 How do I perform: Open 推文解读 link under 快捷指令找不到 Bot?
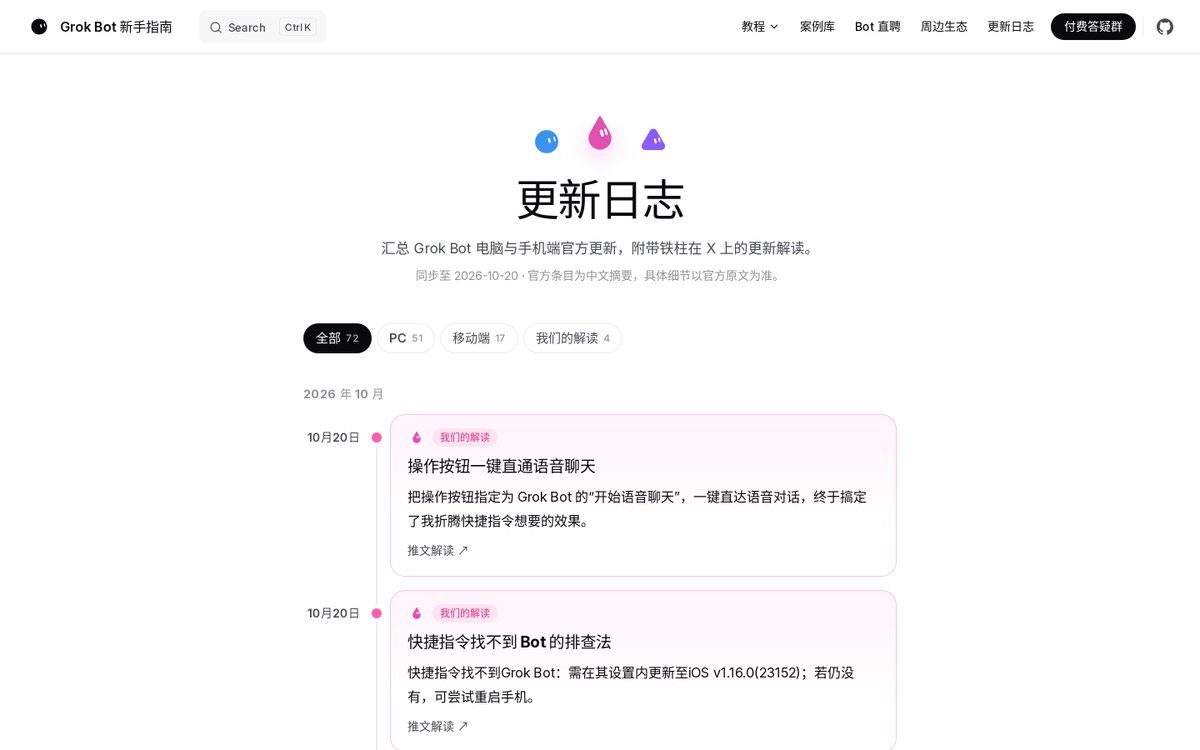[438, 726]
